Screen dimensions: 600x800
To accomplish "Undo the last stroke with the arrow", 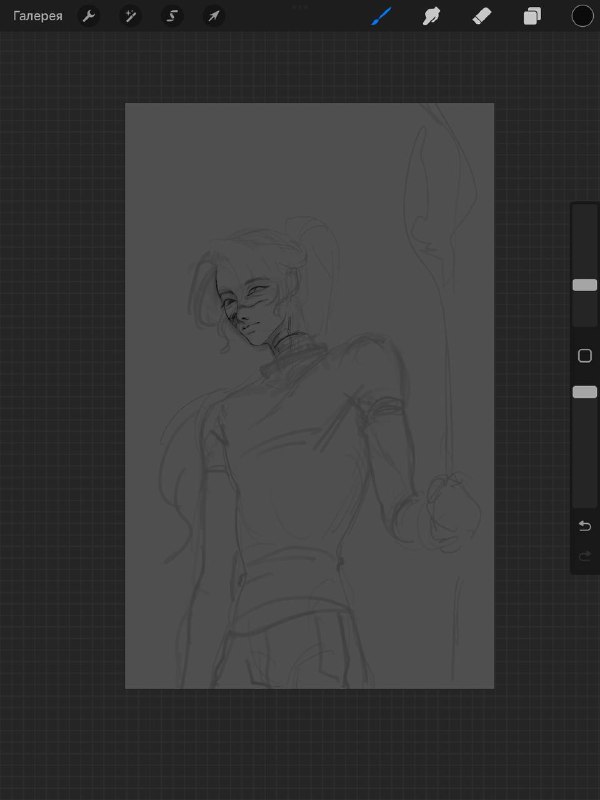I will (x=585, y=526).
